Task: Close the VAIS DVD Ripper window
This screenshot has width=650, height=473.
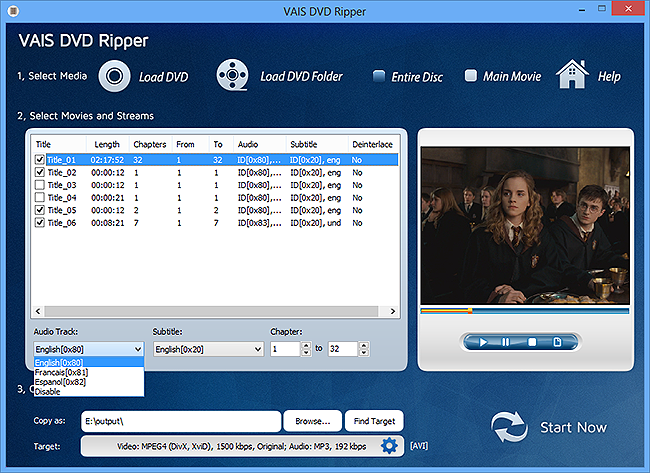Action: 628,8
